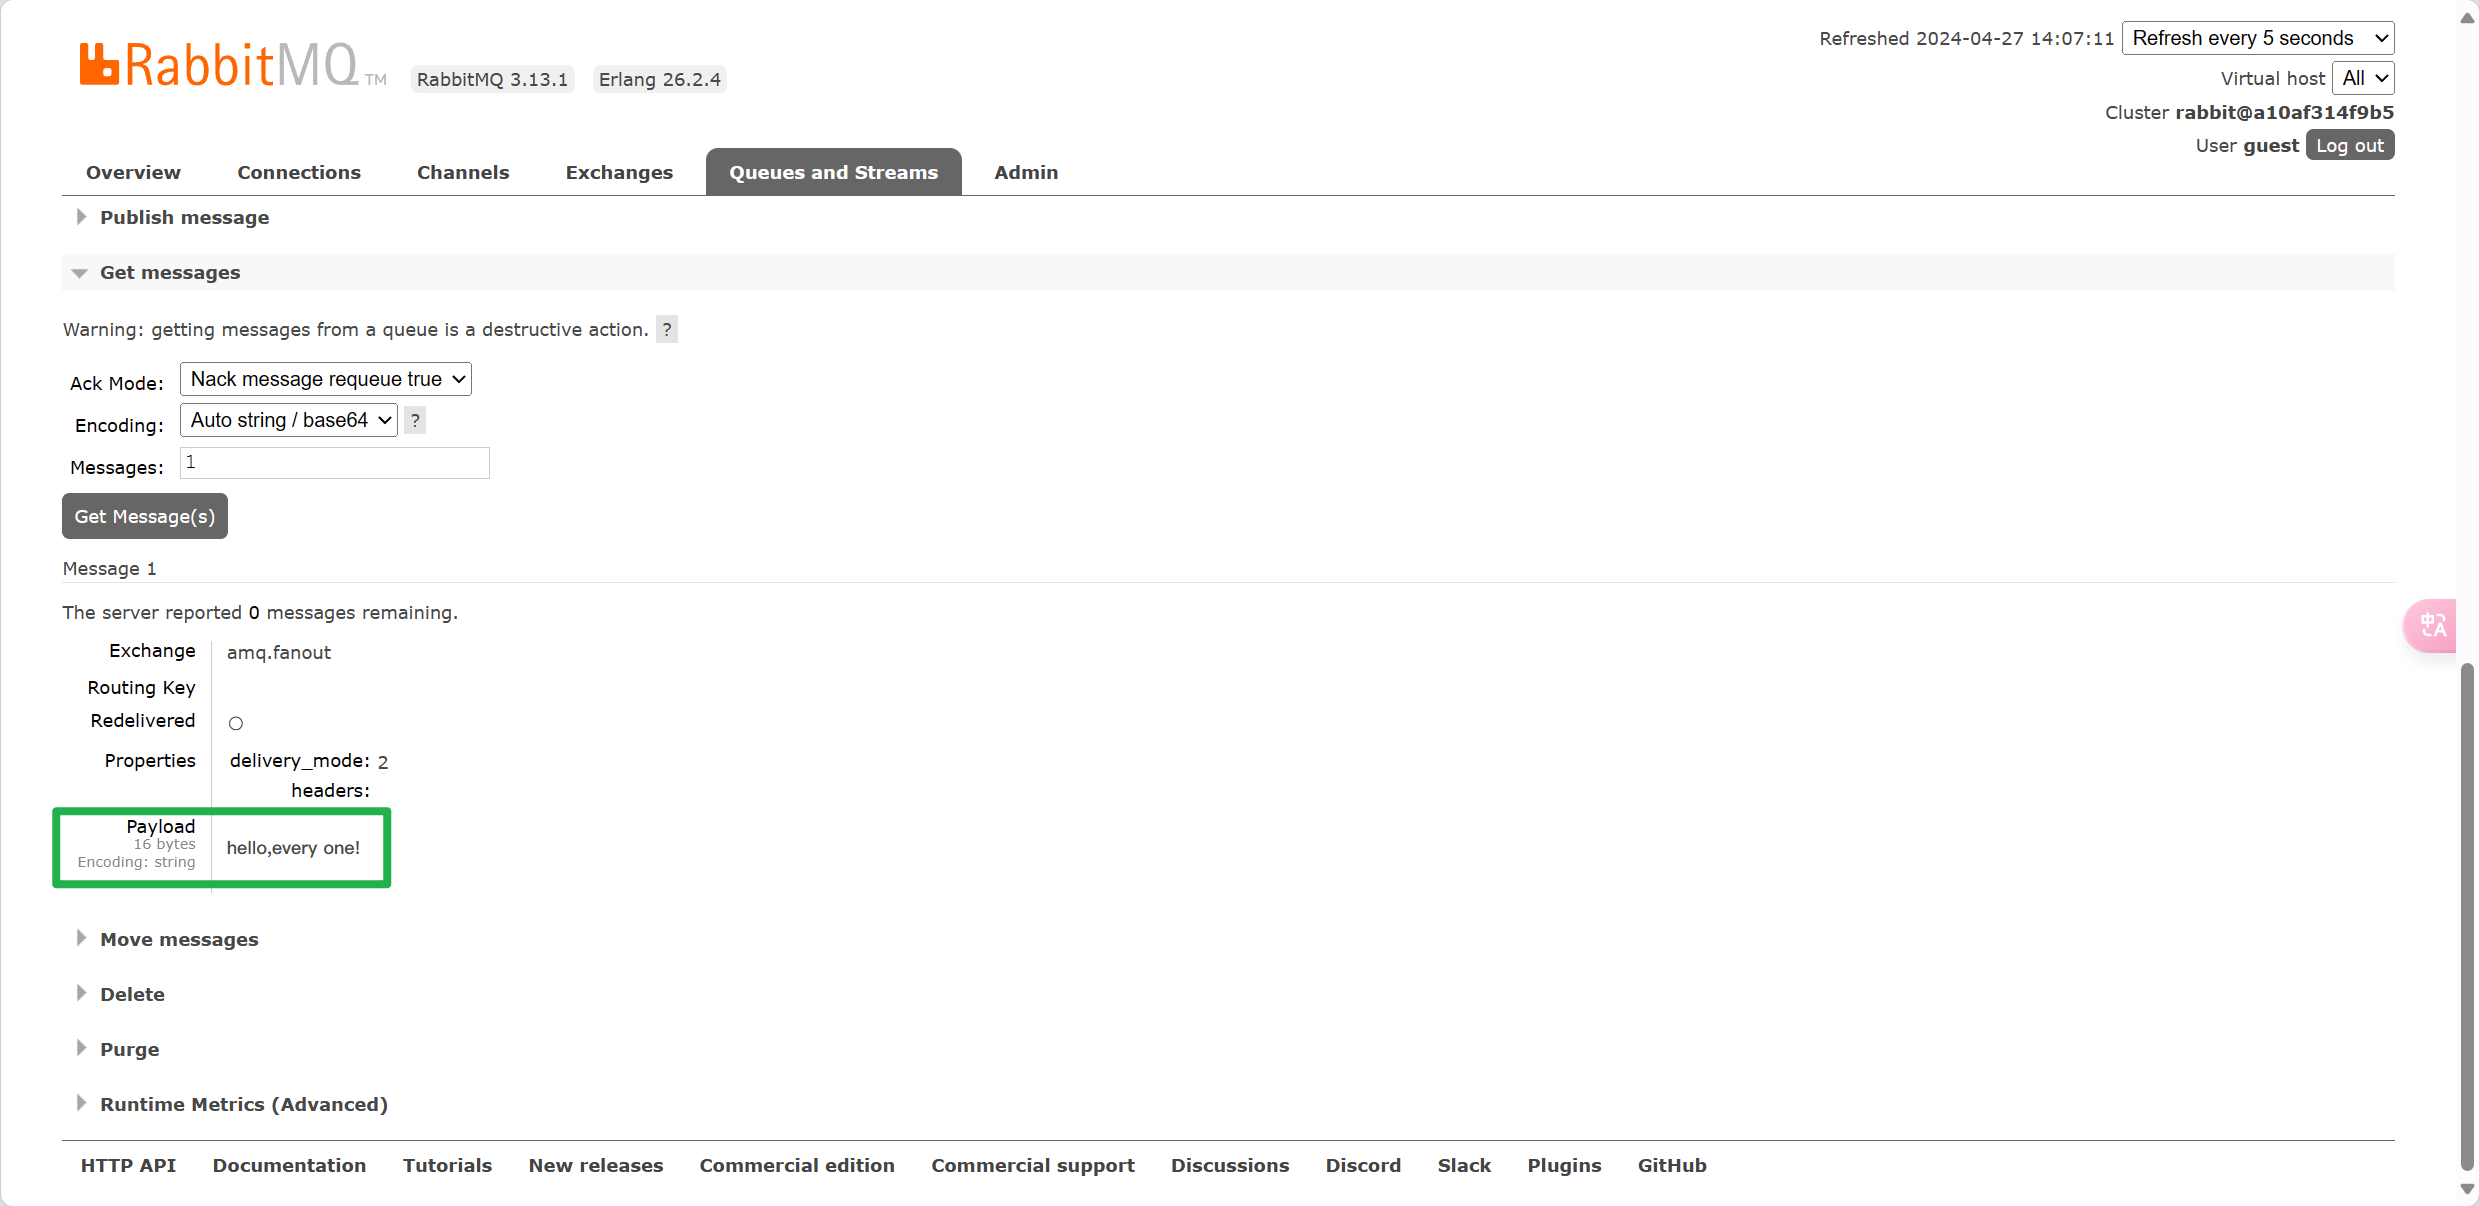Click the help icon beside destructive warning
This screenshot has width=2479, height=1206.
coord(667,329)
